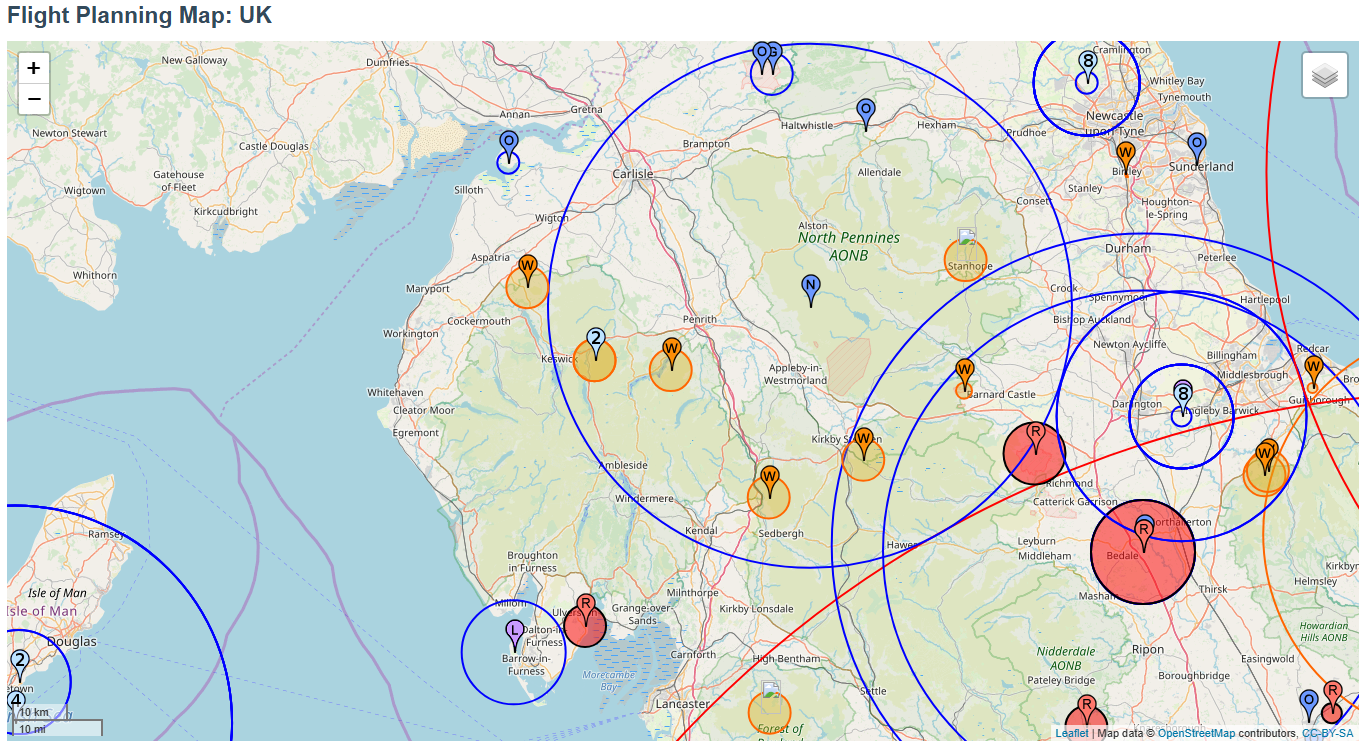This screenshot has height=742, width=1367.
Task: Click the L marker at Barrow-in-Furness
Action: pyautogui.click(x=514, y=635)
